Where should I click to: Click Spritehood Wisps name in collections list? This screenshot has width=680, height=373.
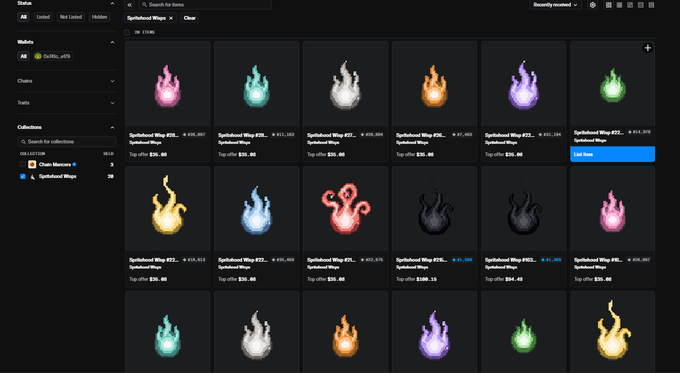tap(58, 177)
